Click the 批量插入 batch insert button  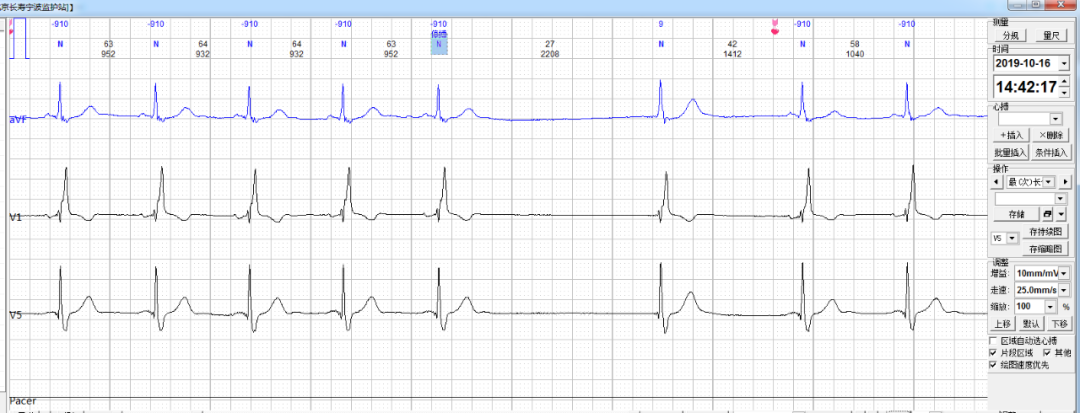point(1011,152)
